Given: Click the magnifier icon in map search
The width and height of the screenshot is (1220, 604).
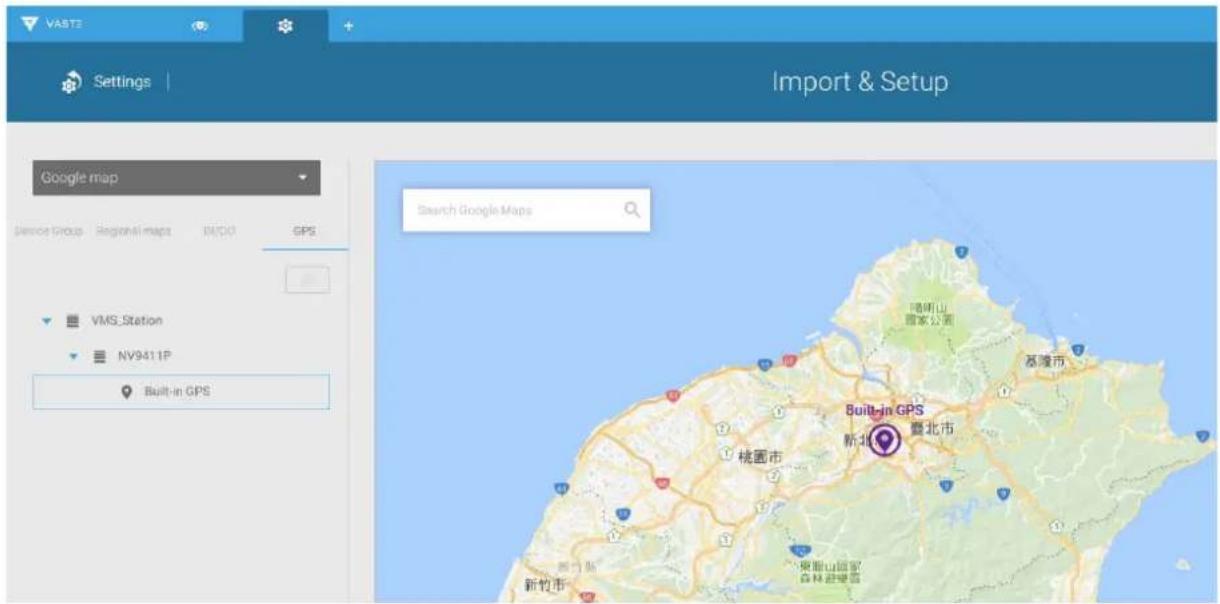Looking at the screenshot, I should [x=631, y=210].
